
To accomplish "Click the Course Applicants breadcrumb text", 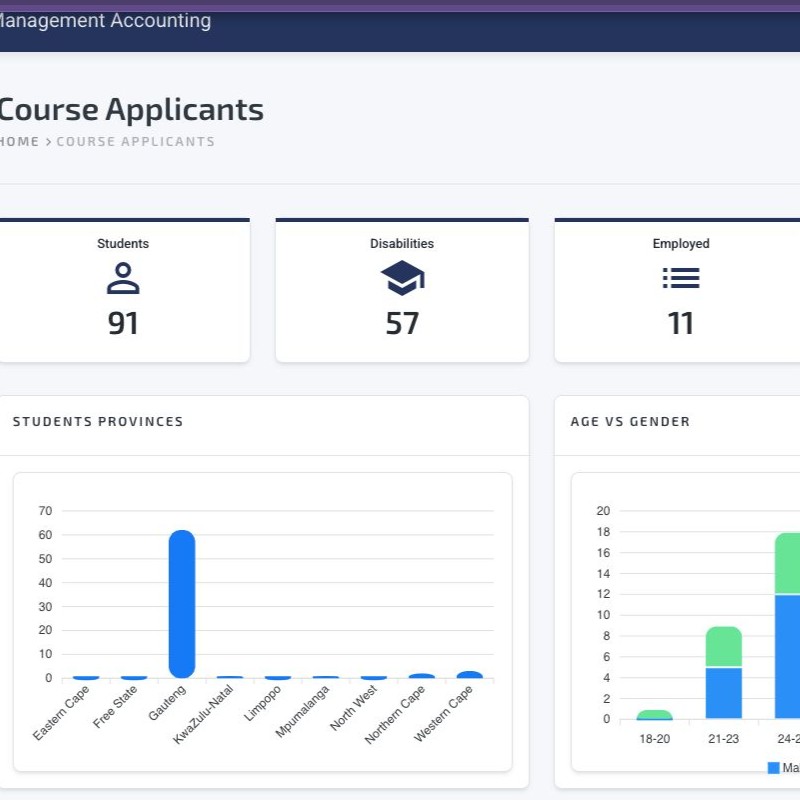I will pos(135,142).
